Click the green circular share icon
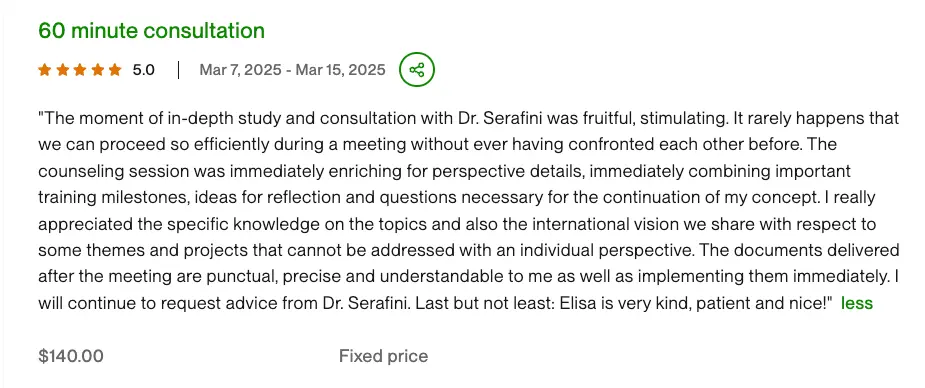This screenshot has height=388, width=925. tap(417, 70)
